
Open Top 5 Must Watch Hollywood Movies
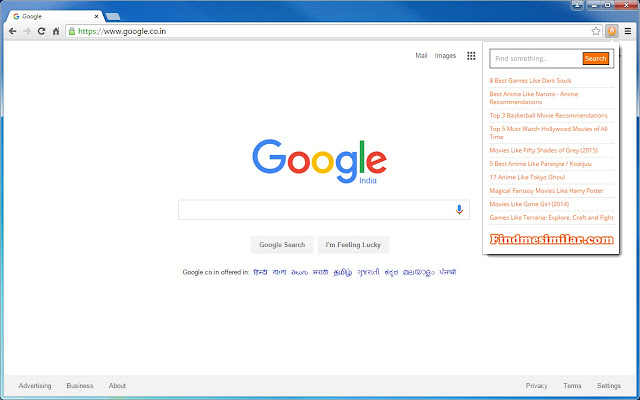(x=548, y=133)
